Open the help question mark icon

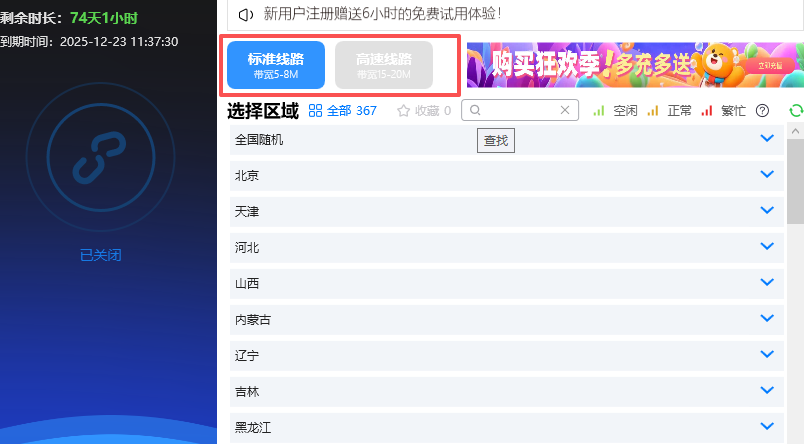point(762,111)
